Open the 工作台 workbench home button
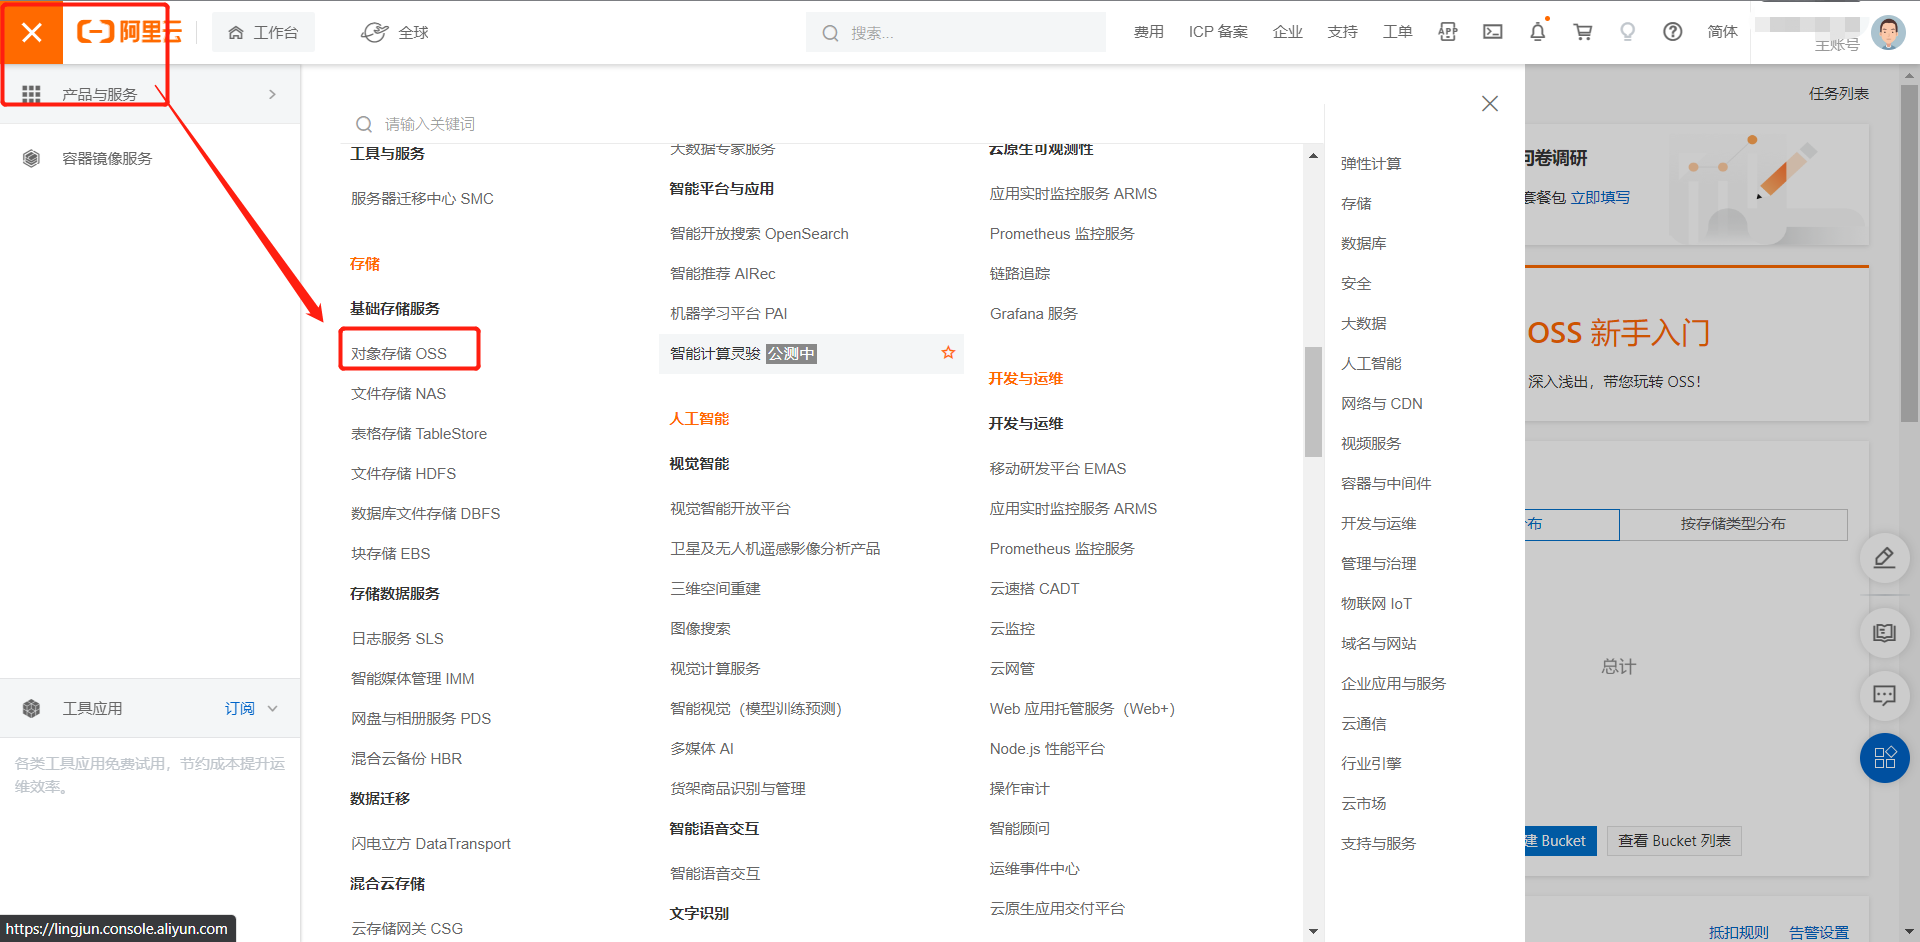The image size is (1920, 942). pos(263,33)
